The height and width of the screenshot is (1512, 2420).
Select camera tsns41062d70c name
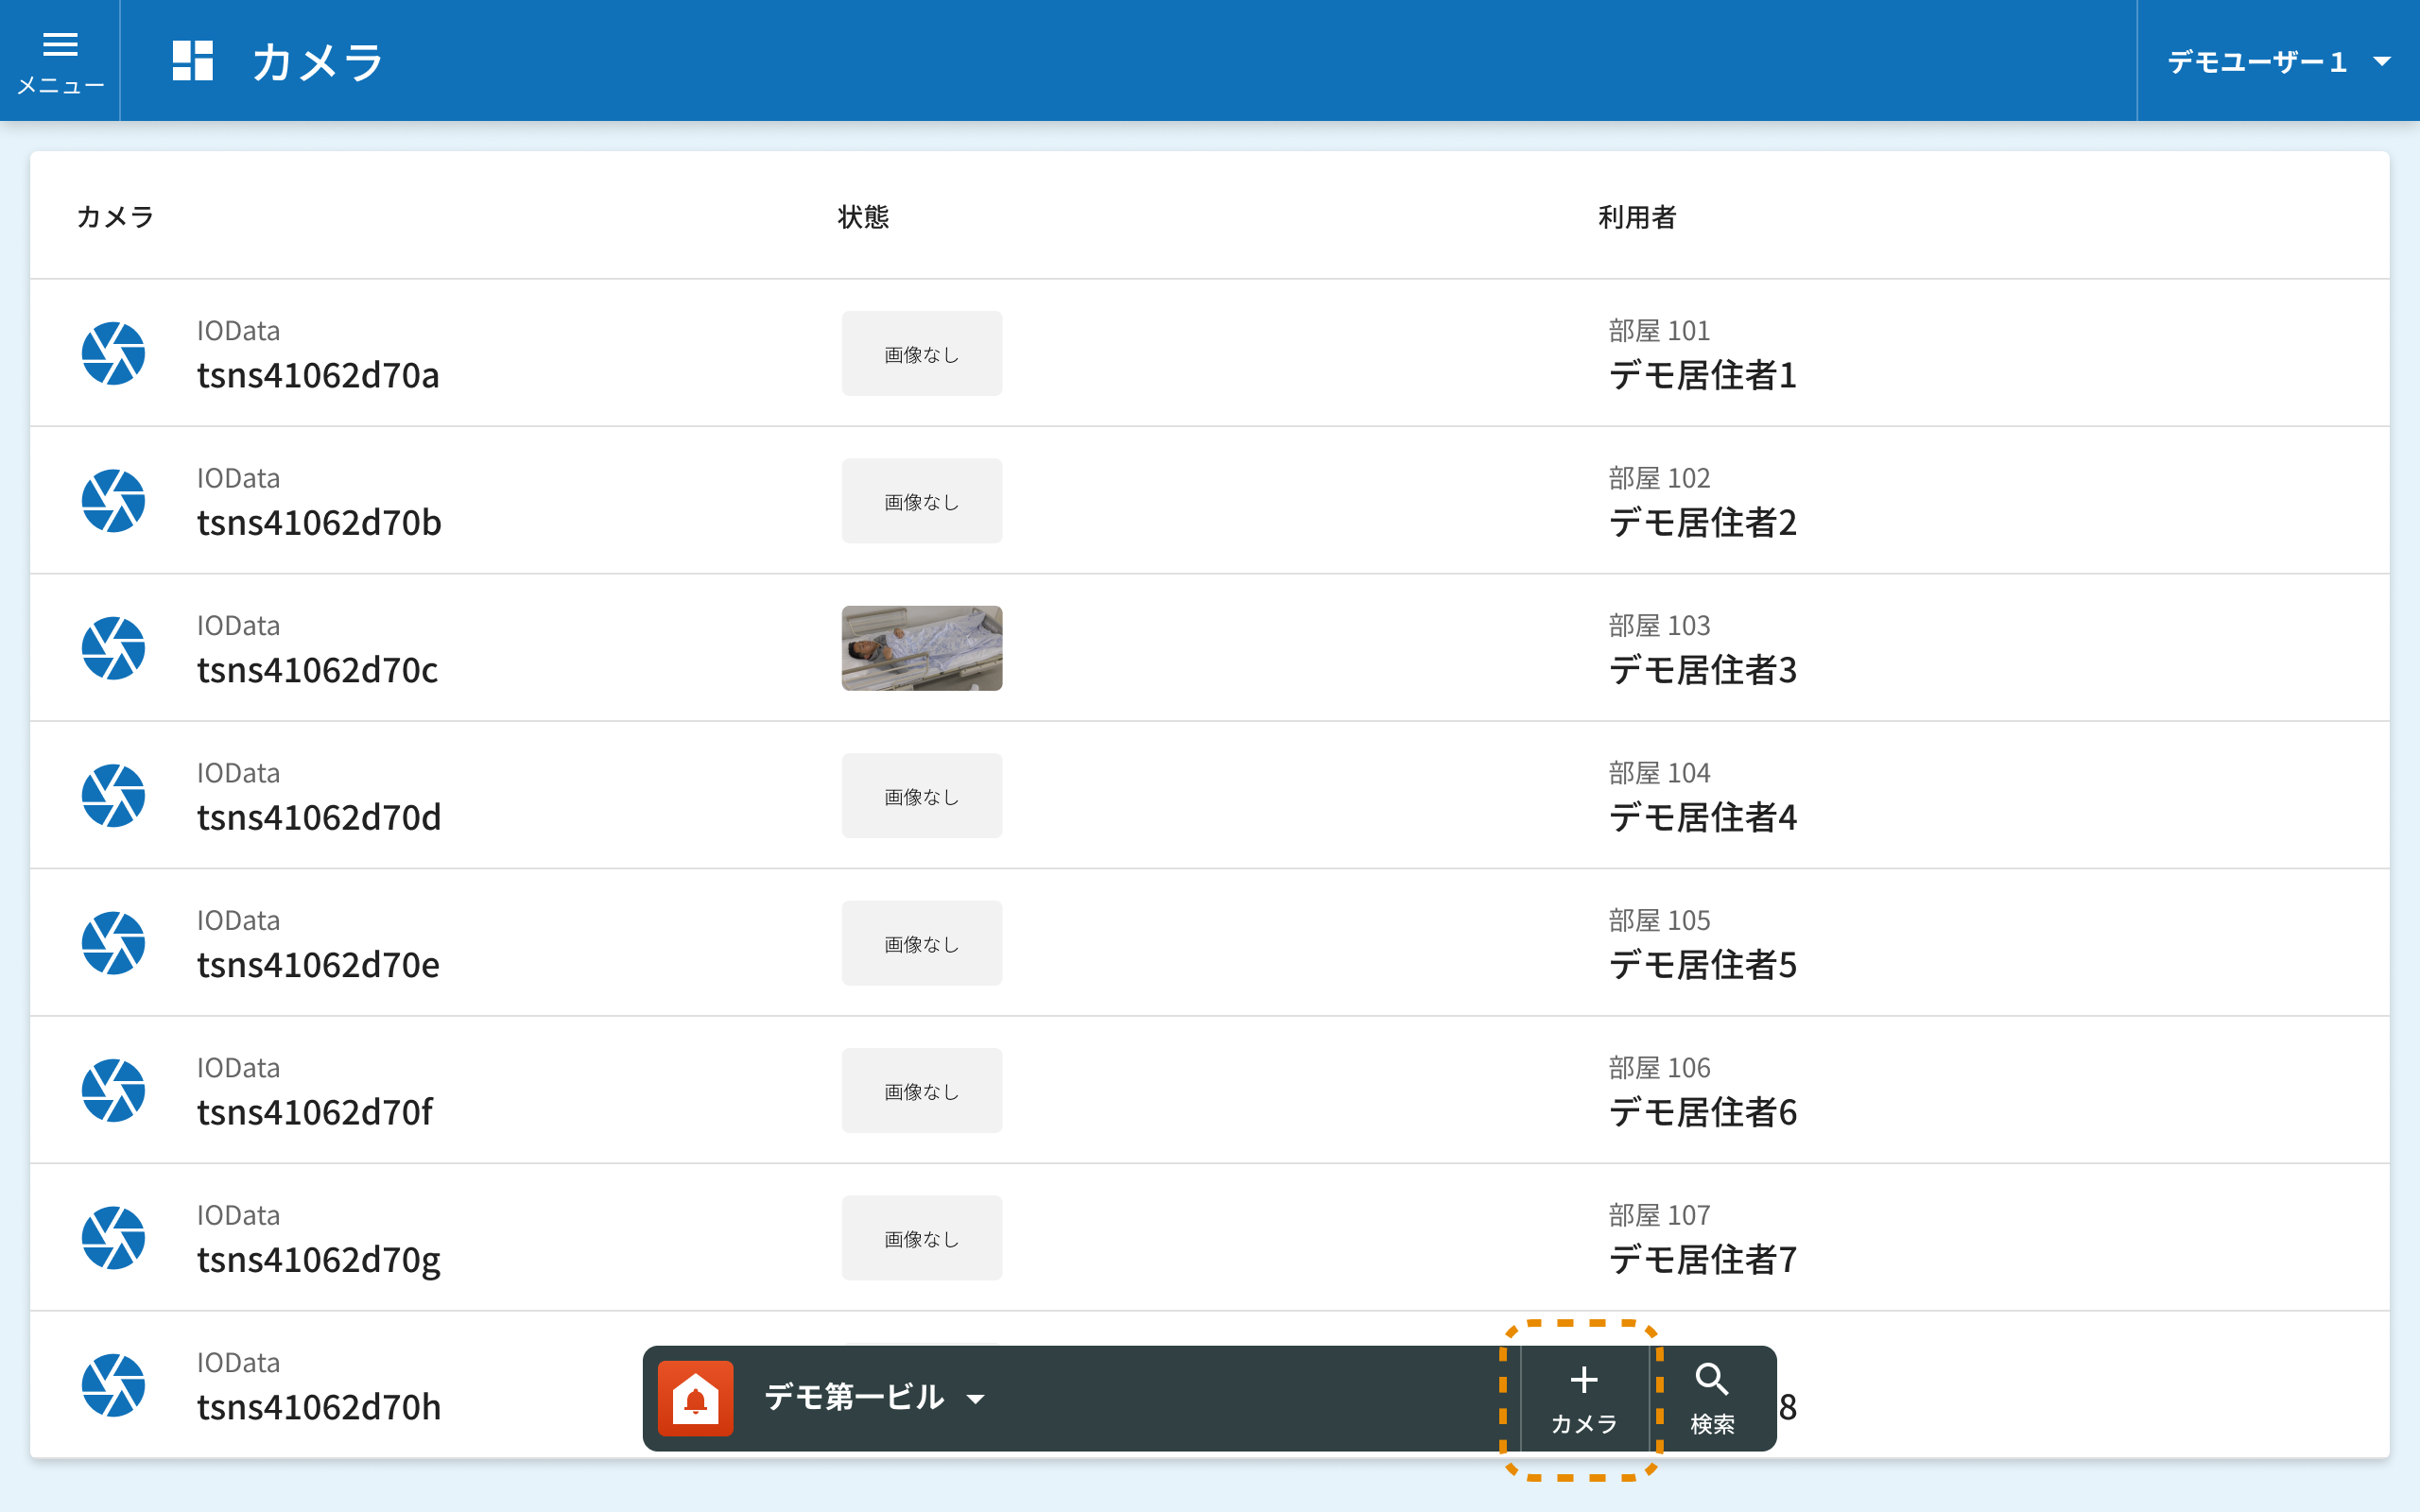(317, 670)
